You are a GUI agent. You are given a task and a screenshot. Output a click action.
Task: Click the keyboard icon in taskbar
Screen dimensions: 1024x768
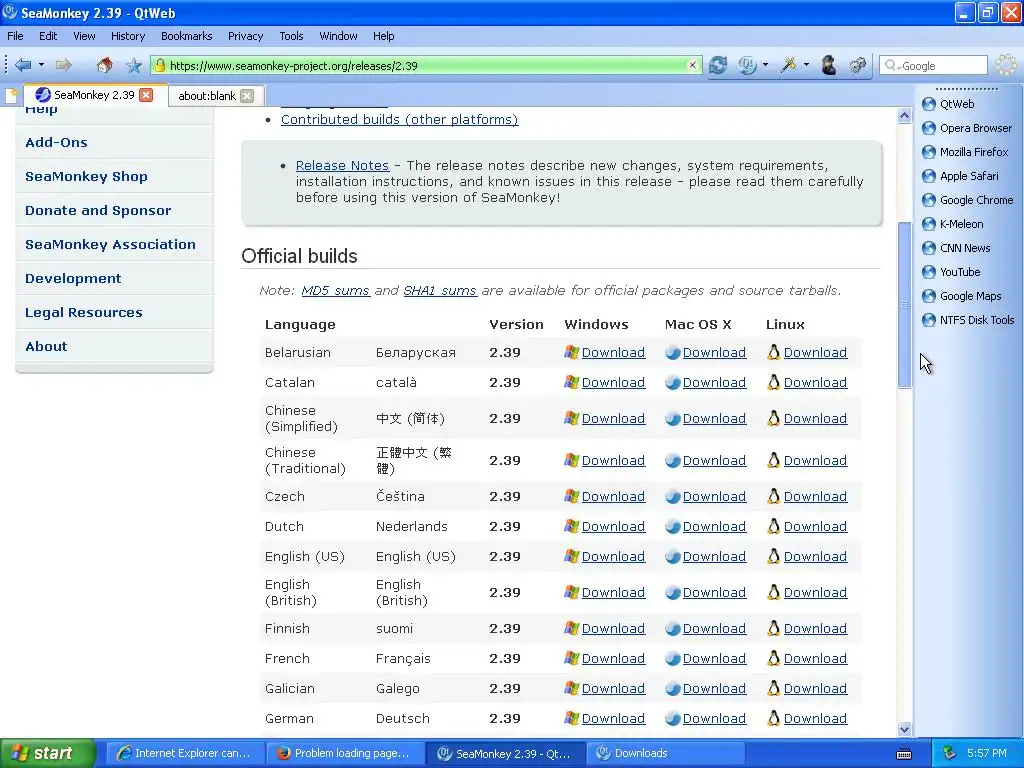tap(904, 754)
